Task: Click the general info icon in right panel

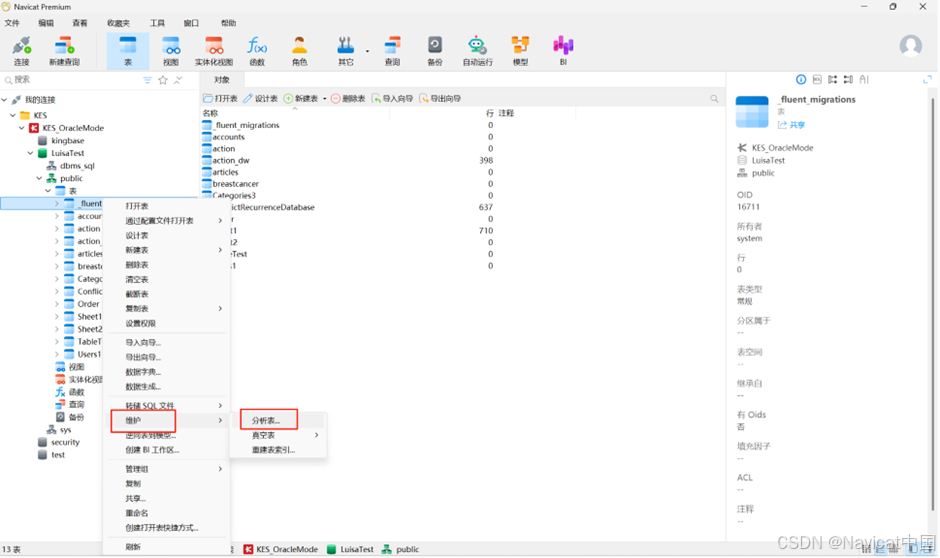Action: point(801,79)
